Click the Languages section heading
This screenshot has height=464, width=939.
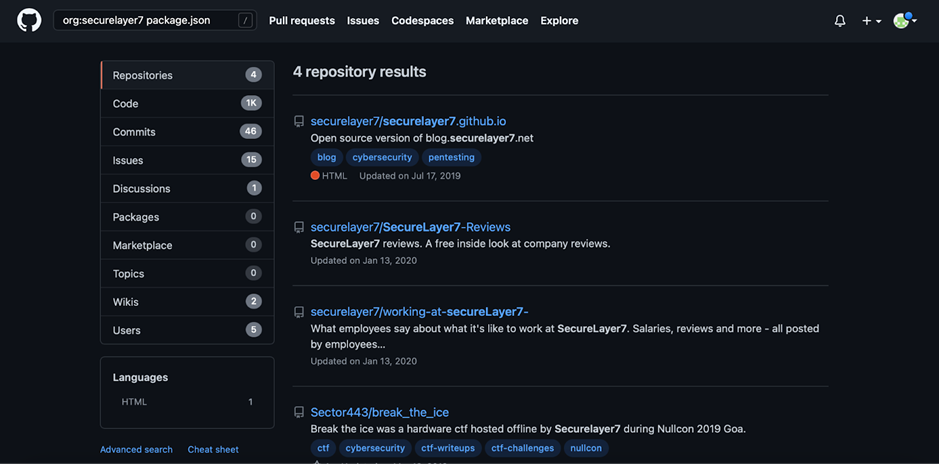click(140, 378)
